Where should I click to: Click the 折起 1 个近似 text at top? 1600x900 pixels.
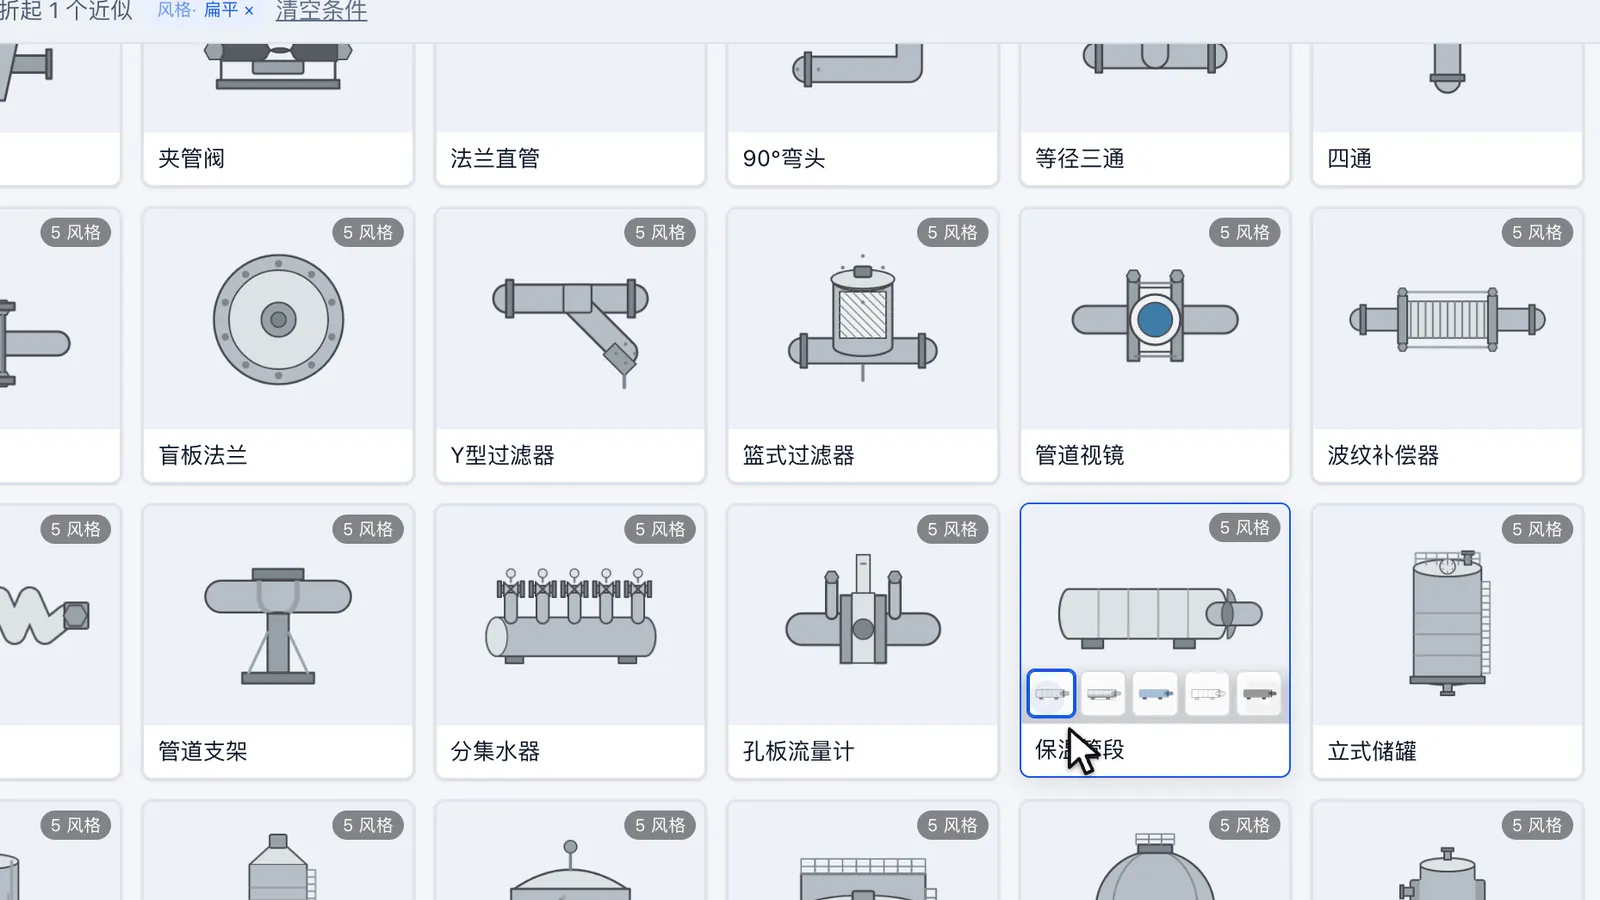[66, 11]
